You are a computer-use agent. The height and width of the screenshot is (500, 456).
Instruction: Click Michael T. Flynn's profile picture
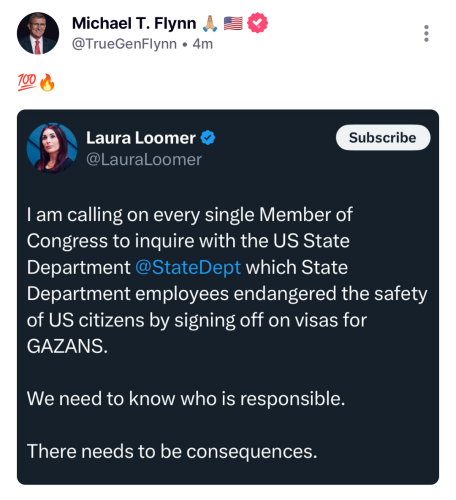click(38, 33)
